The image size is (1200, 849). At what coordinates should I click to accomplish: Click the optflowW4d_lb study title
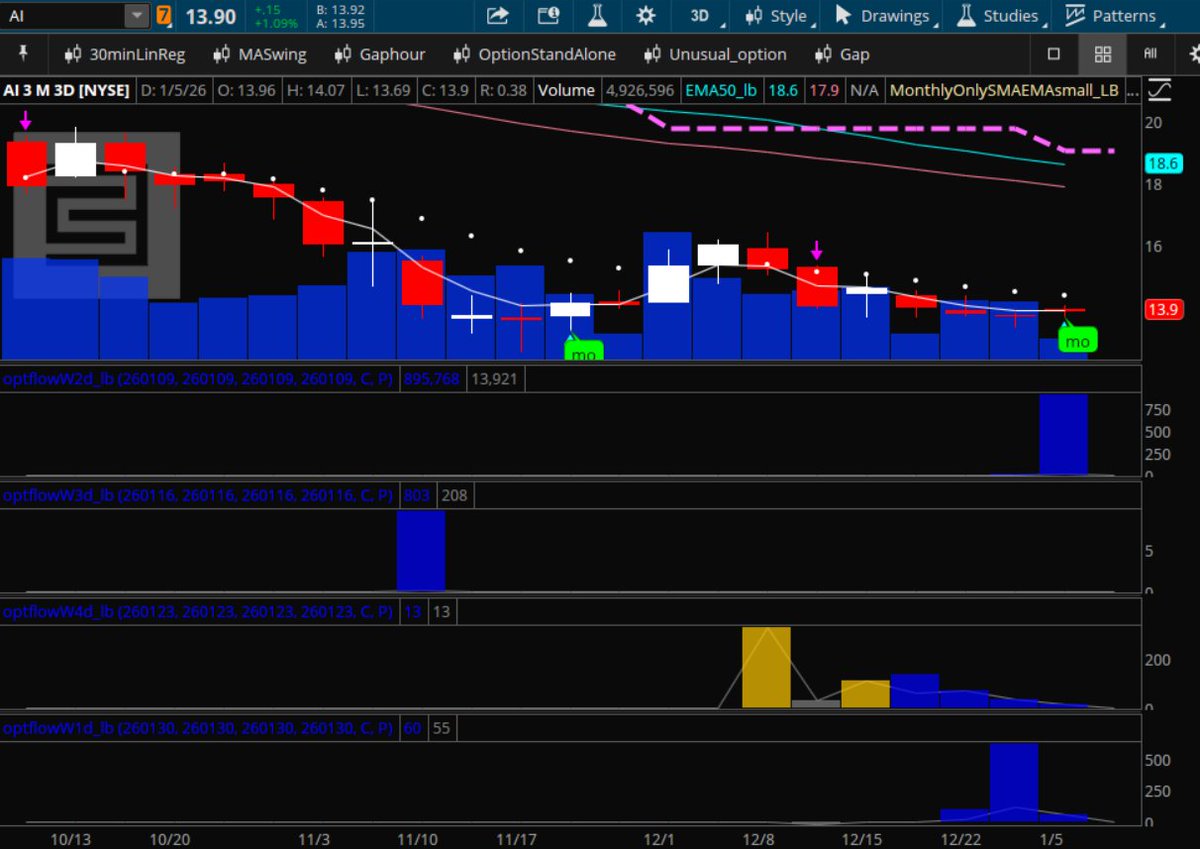coord(198,612)
